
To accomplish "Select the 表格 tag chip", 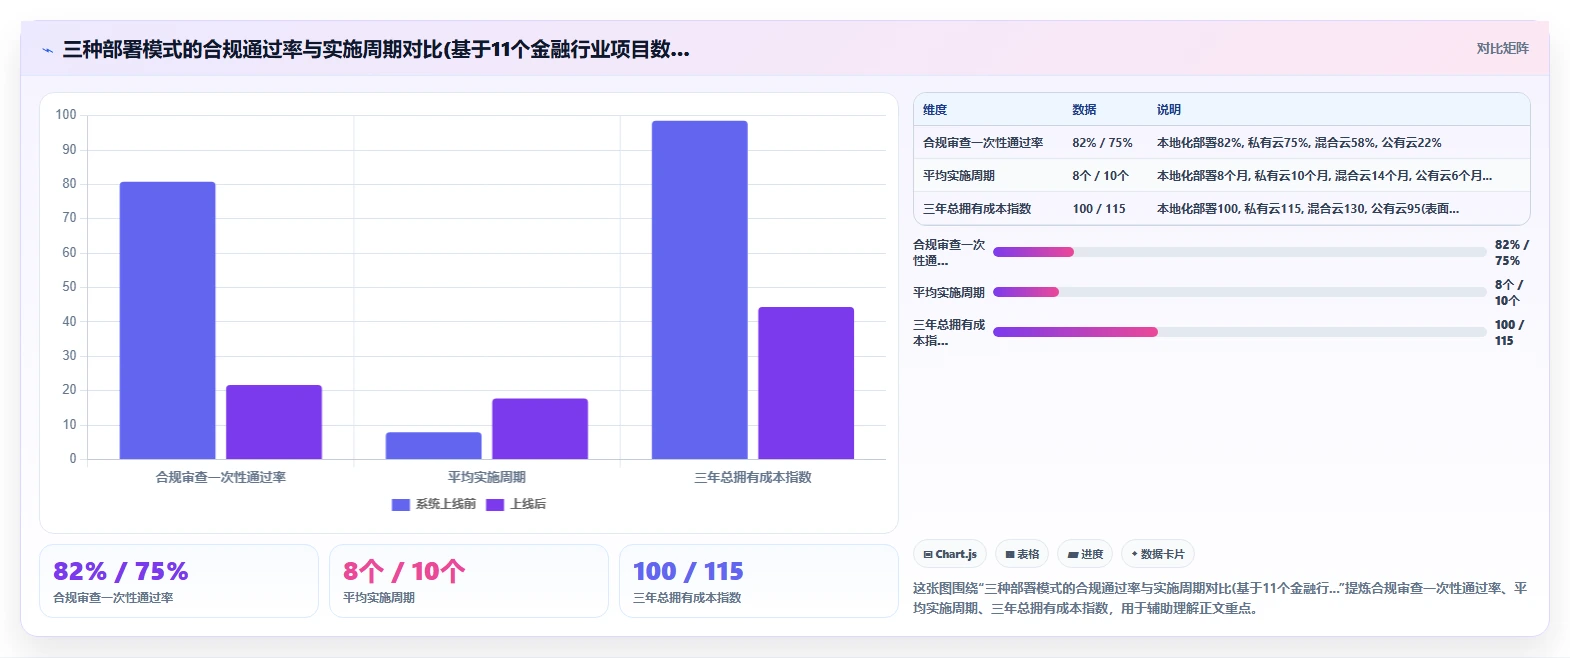I will point(1022,554).
